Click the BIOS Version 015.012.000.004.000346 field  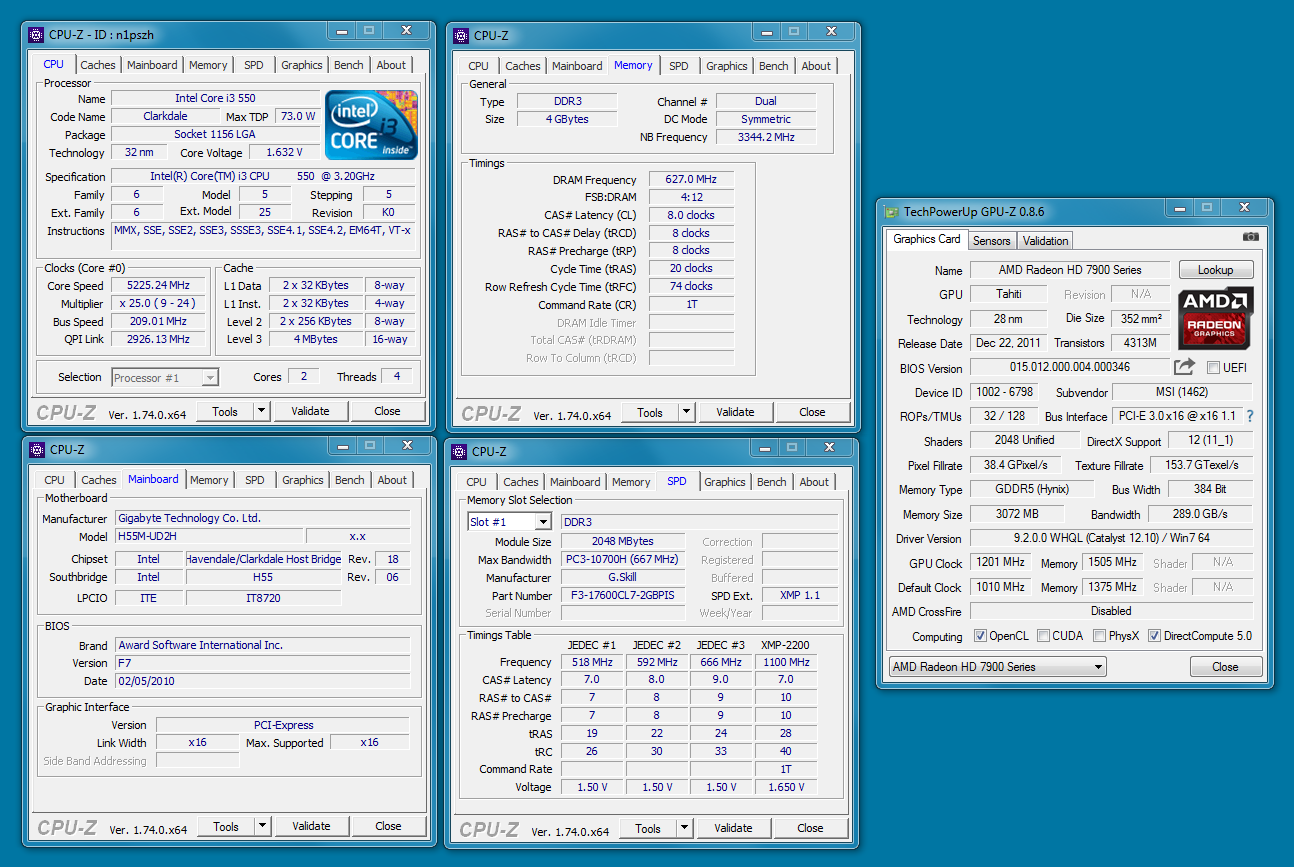pos(1069,367)
